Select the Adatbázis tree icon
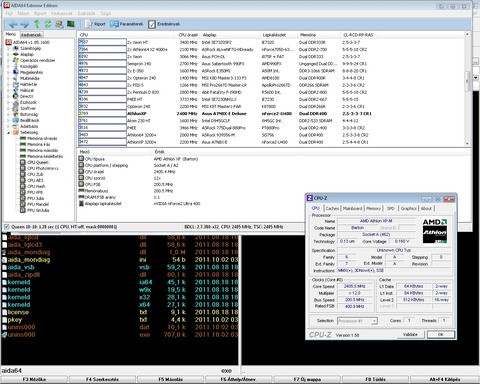The width and height of the screenshot is (480, 384). coord(16,126)
